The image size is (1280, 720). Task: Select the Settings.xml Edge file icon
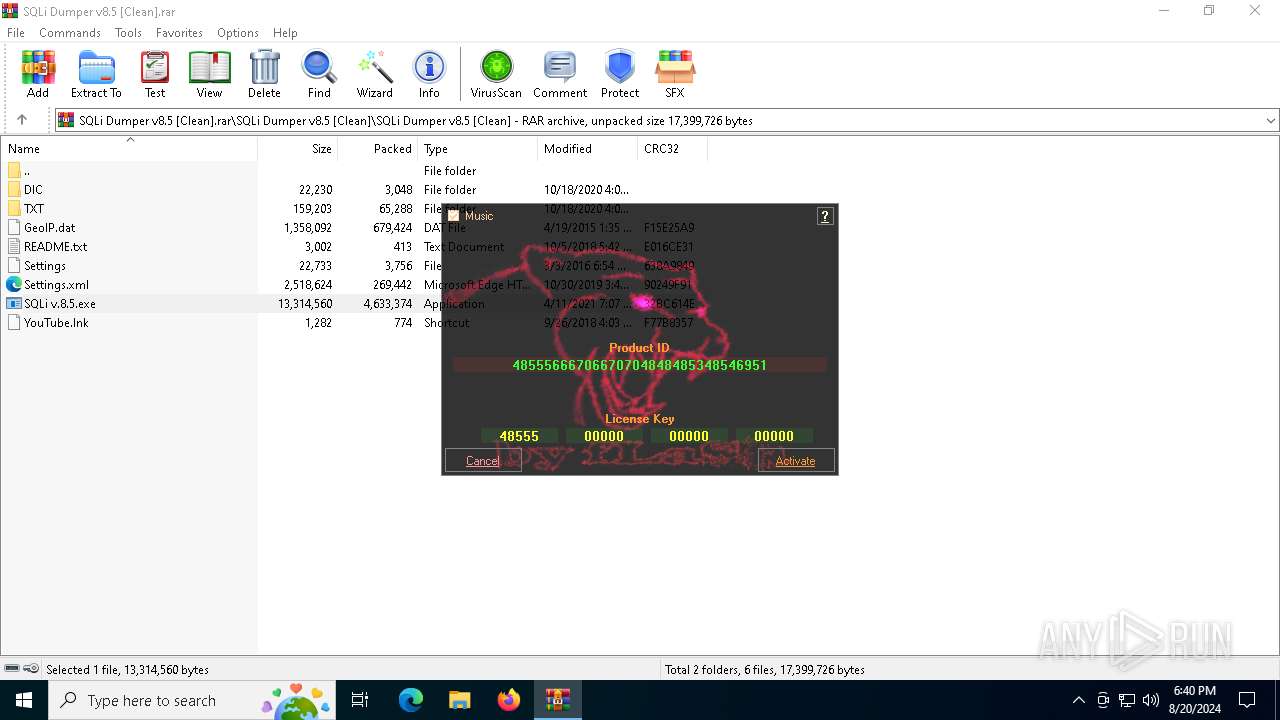14,285
